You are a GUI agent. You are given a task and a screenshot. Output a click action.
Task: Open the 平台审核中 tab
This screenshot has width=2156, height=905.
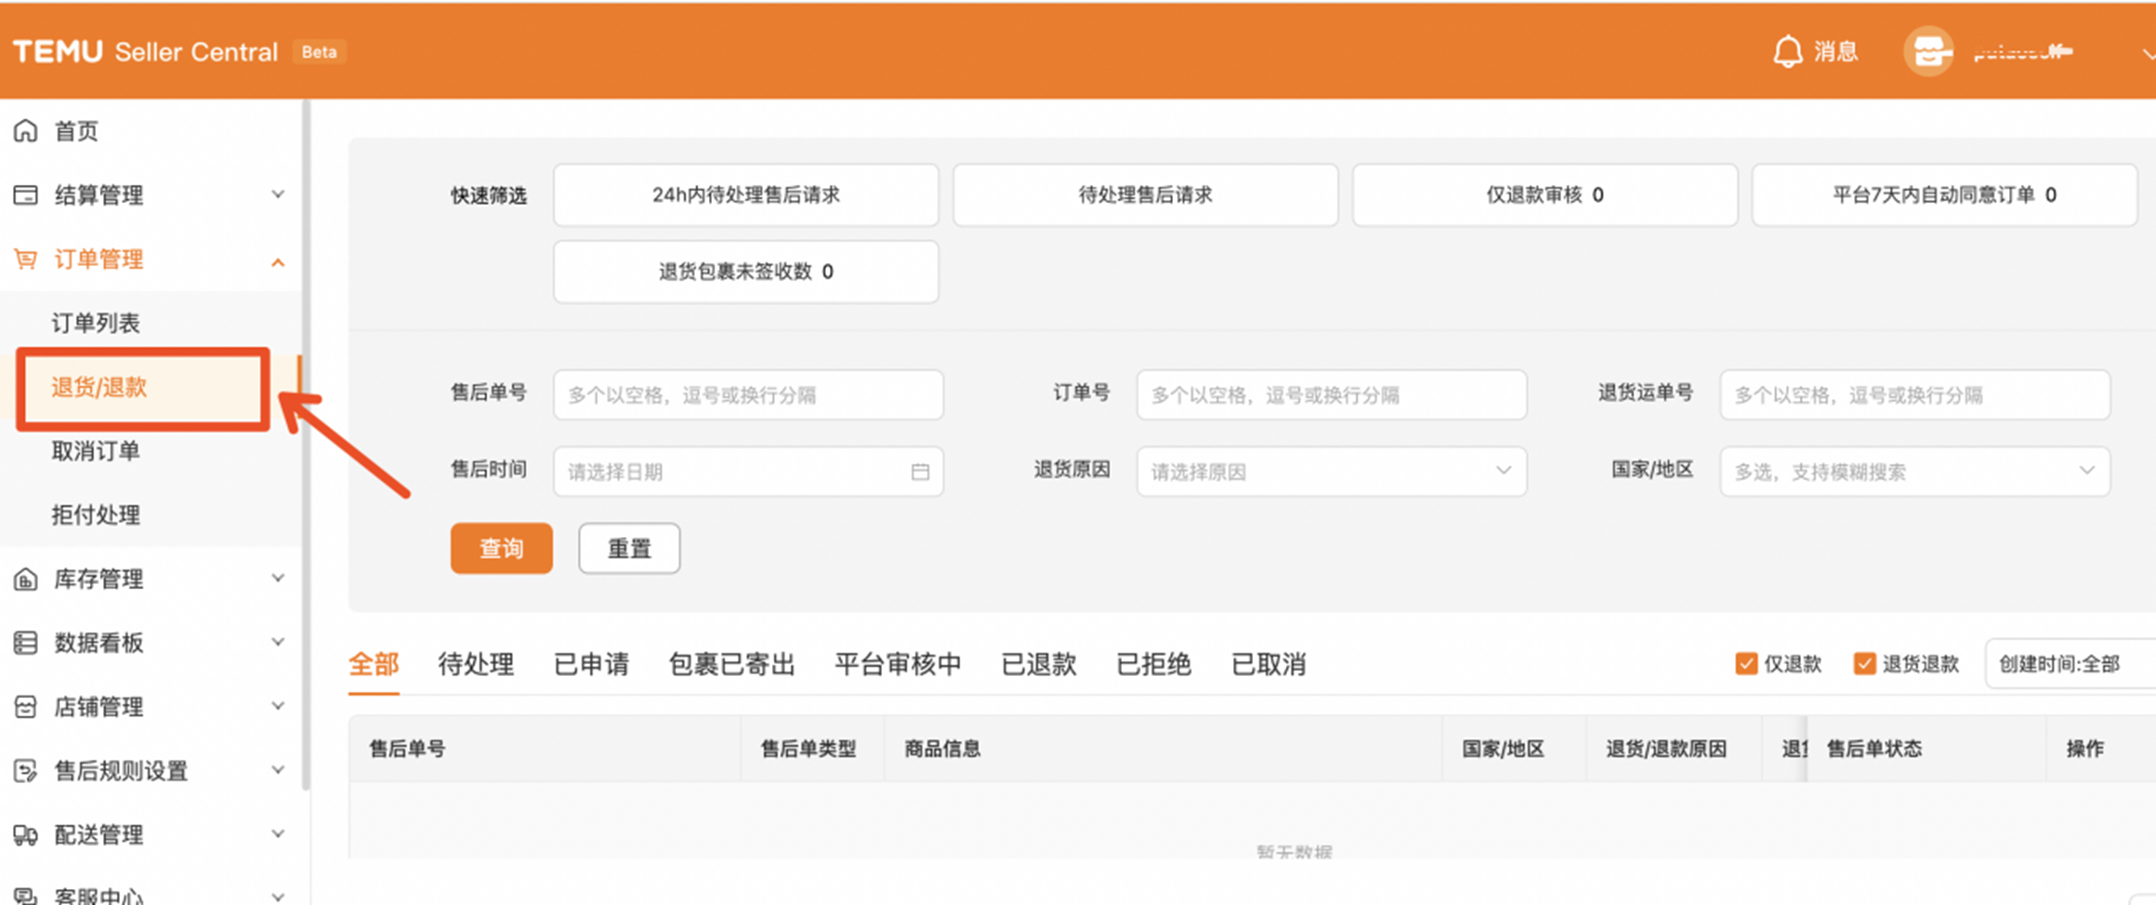(897, 664)
